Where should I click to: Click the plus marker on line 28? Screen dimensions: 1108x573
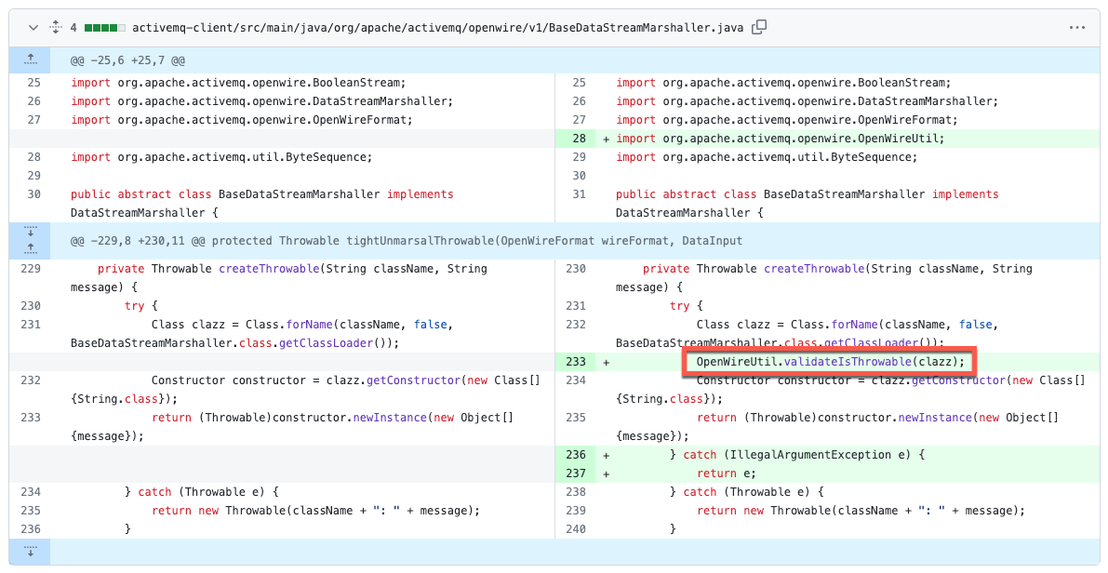[606, 139]
